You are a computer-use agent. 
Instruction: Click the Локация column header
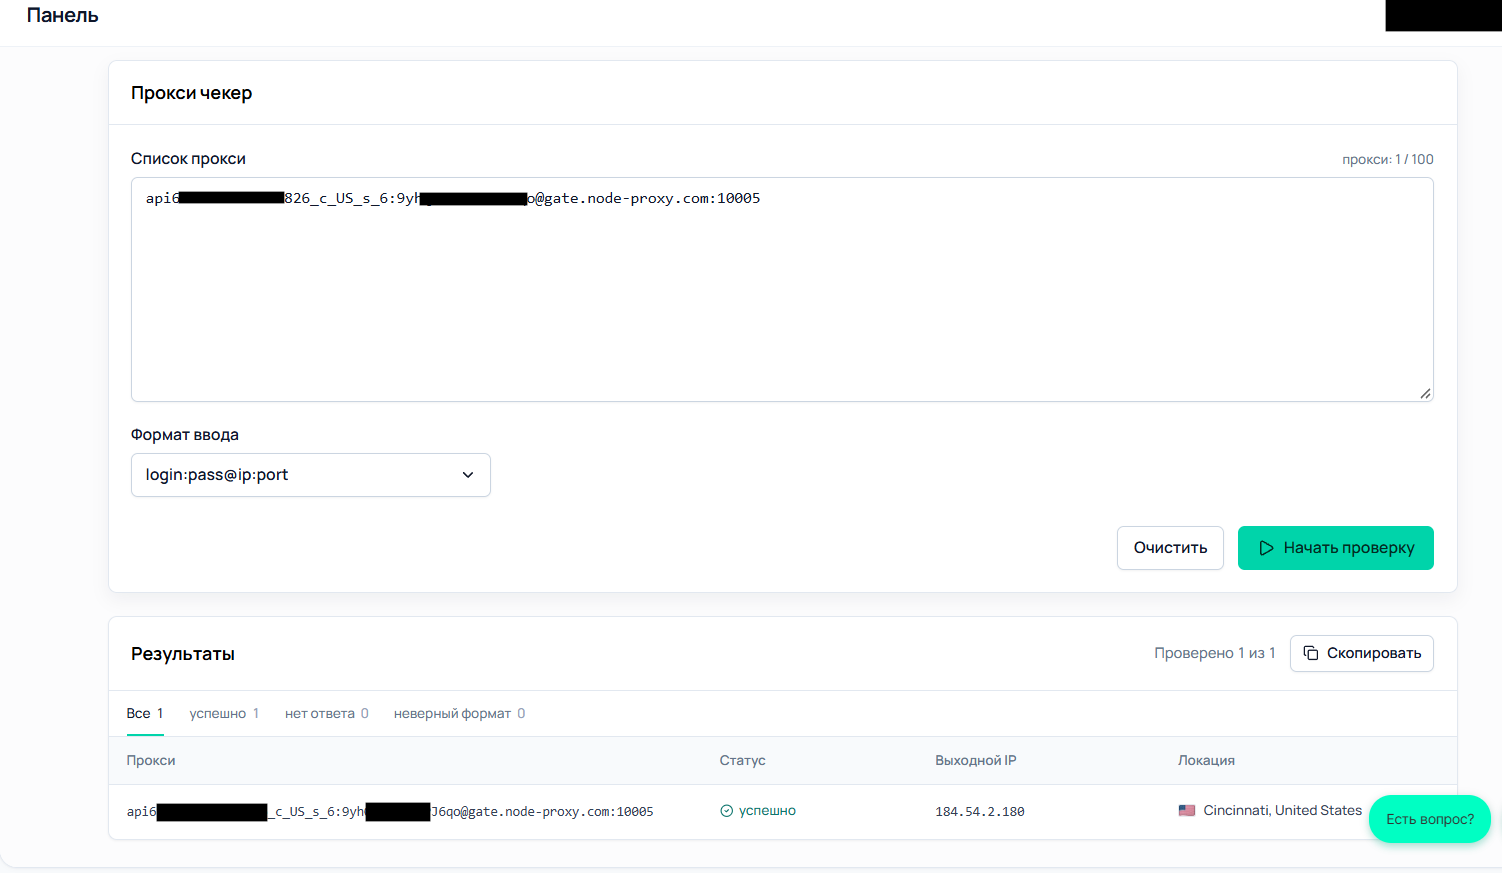[1206, 760]
